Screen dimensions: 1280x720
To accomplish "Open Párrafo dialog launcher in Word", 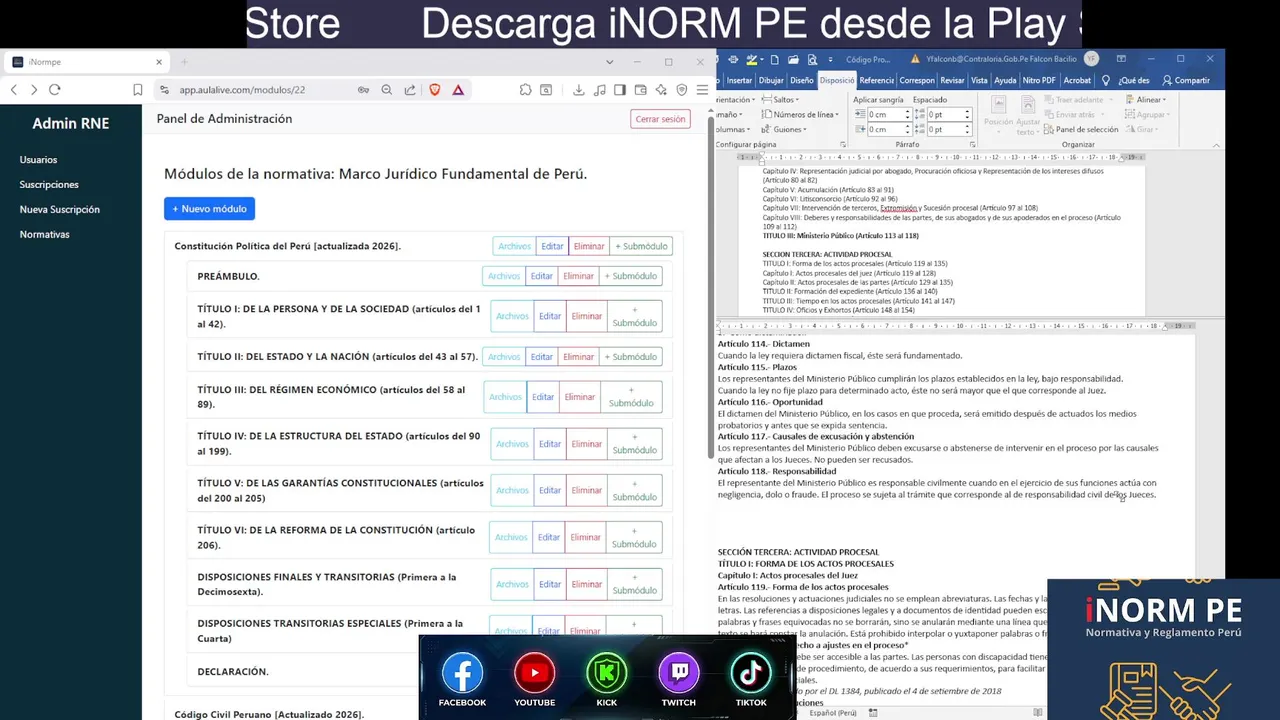I will click(973, 145).
